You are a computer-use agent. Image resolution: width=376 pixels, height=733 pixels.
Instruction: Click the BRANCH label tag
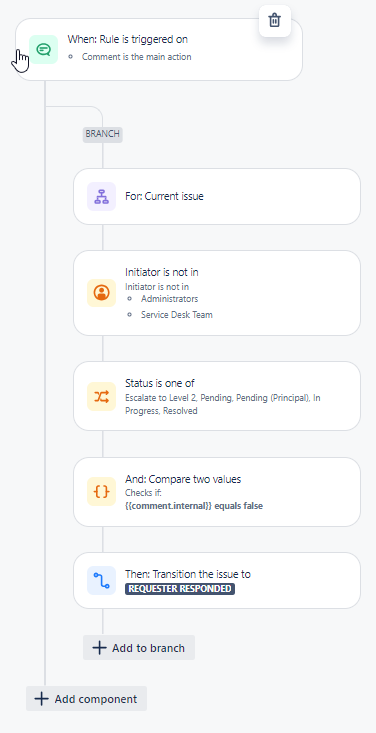point(102,134)
